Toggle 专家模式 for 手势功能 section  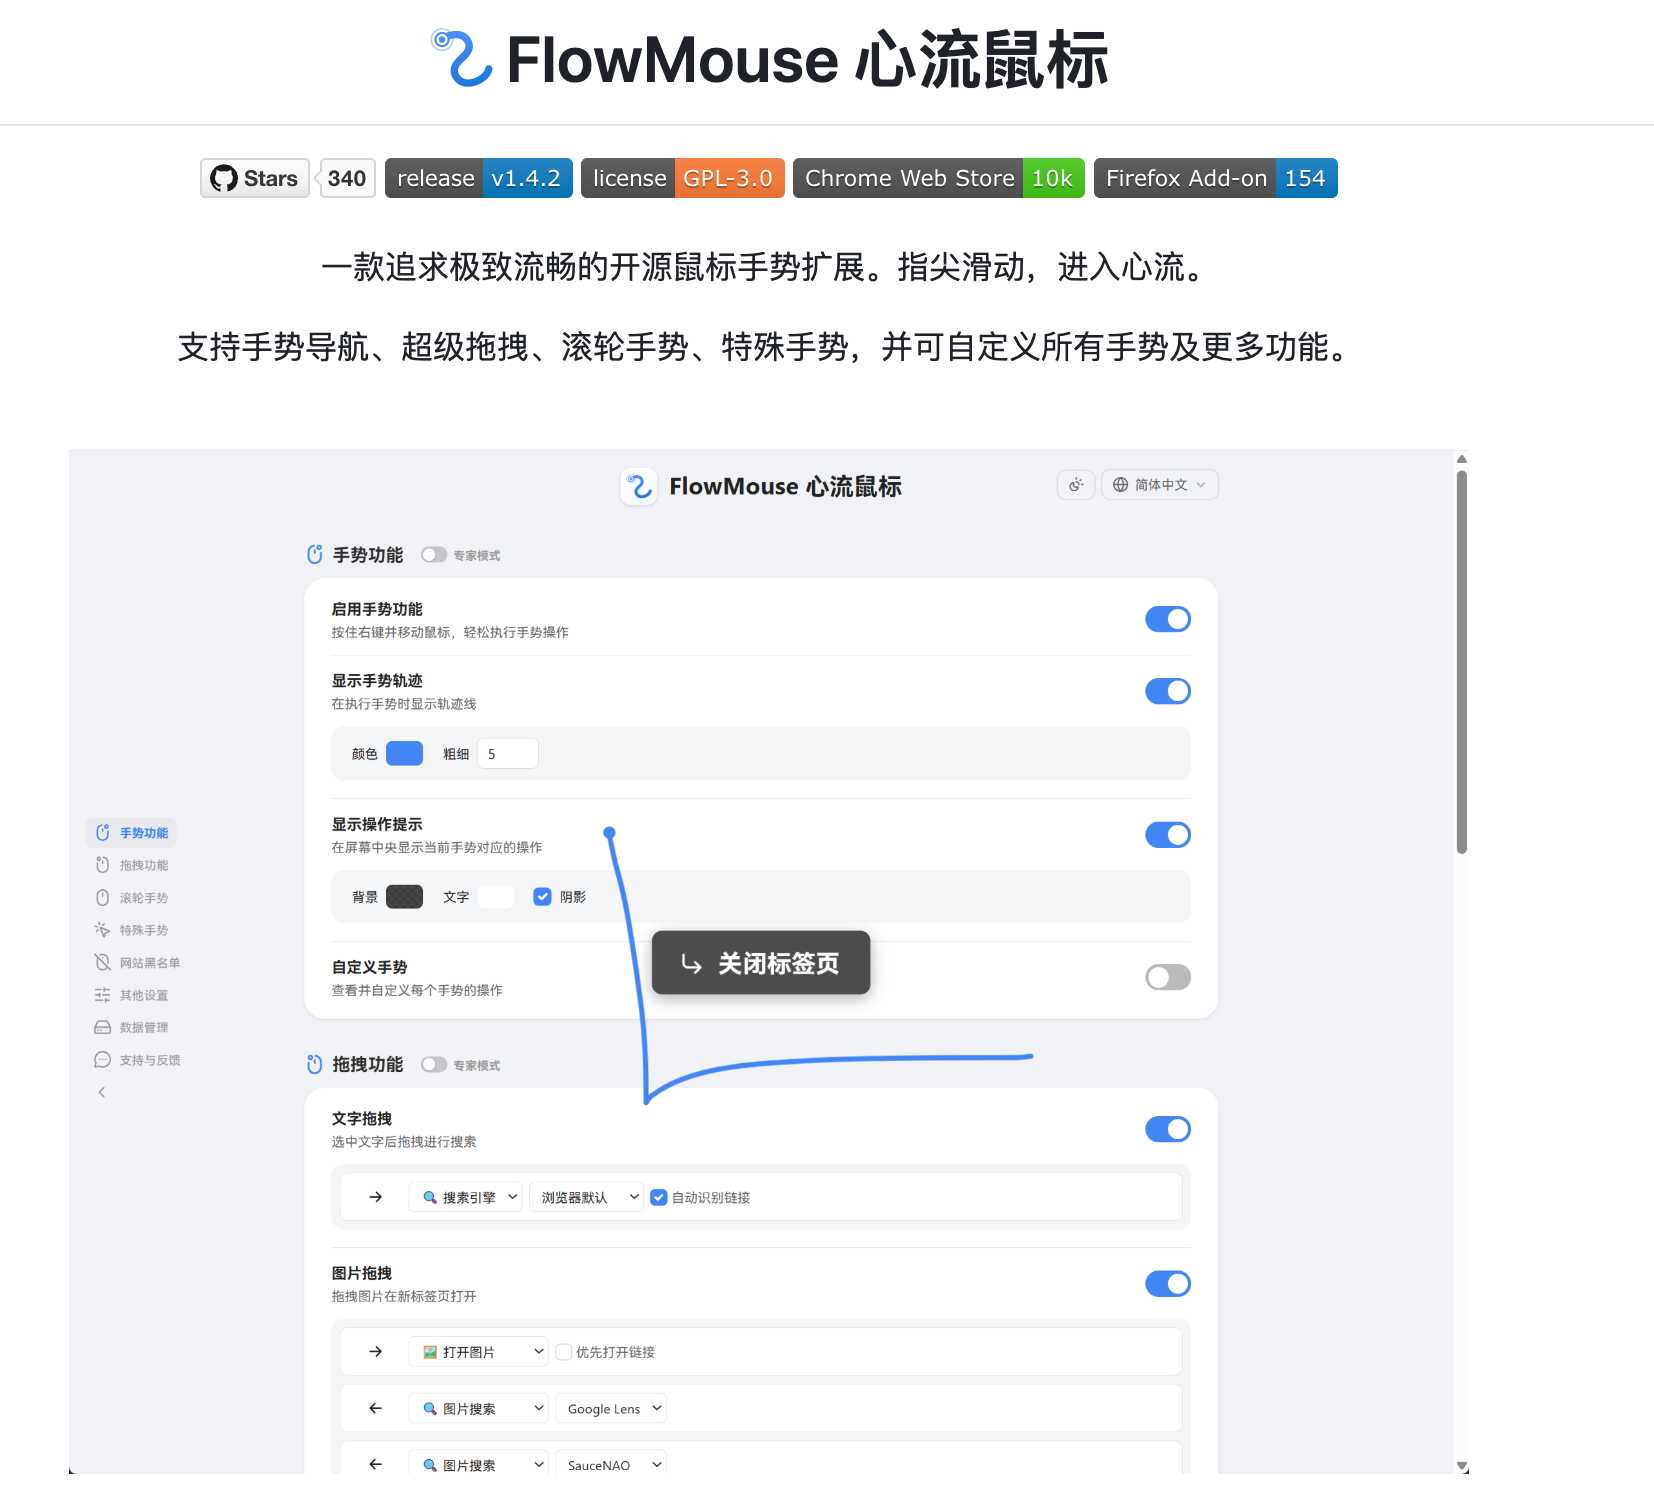[433, 555]
